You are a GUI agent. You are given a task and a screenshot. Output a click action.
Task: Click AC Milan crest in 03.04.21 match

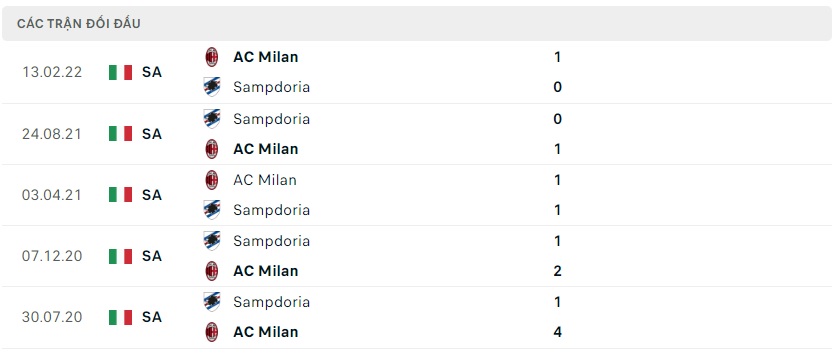click(212, 179)
